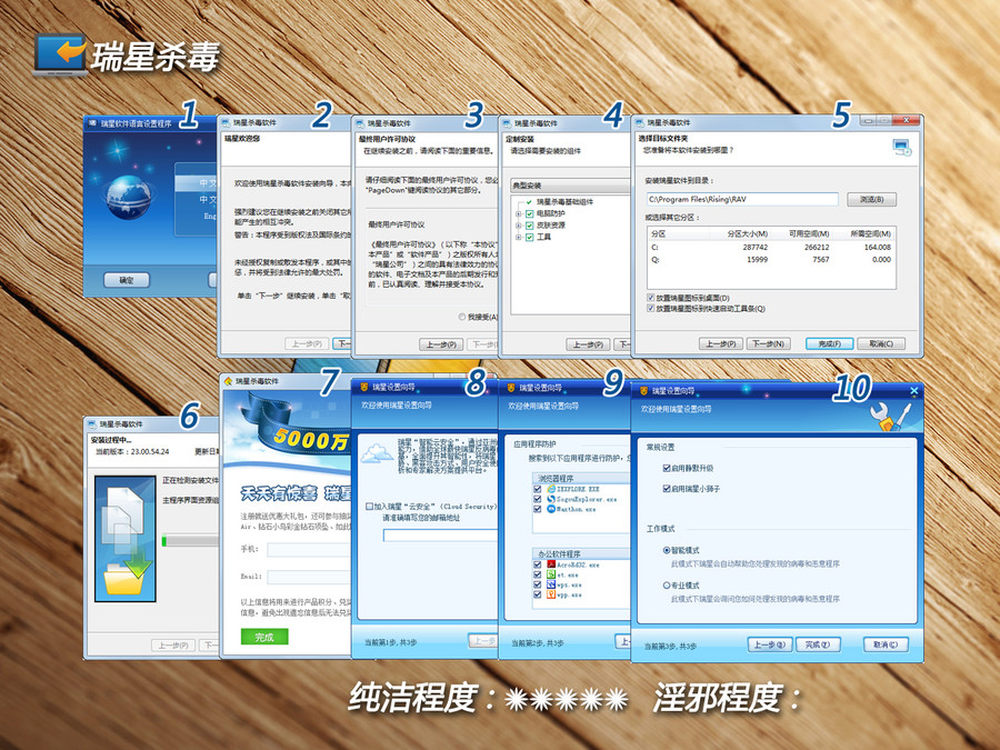1000x750 pixels.
Task: Click the Email input field in window 7
Action: 309,577
